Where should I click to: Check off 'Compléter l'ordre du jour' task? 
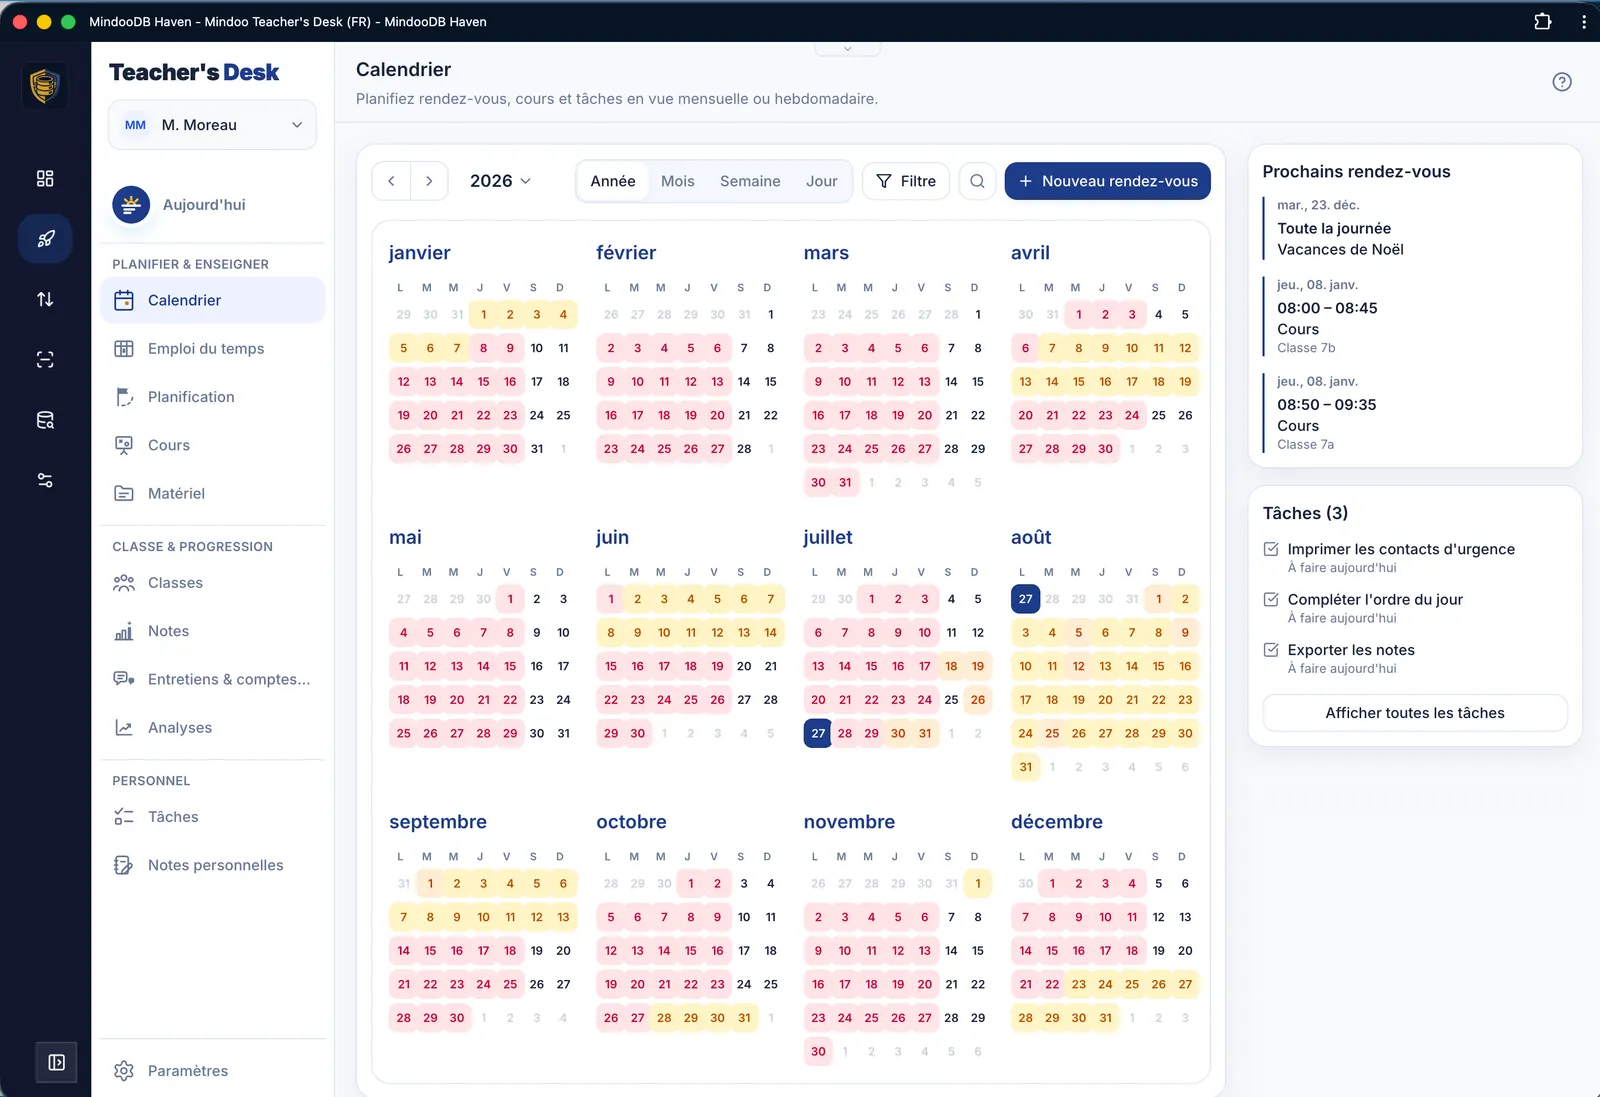point(1271,599)
